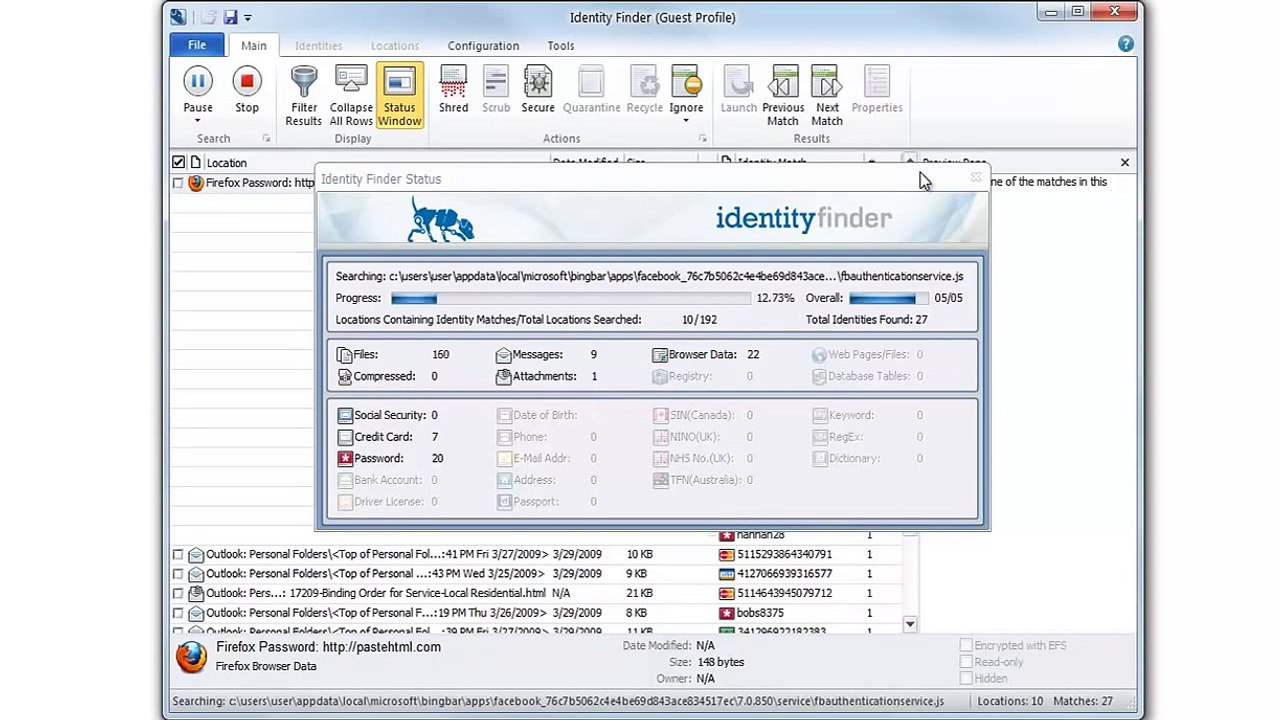
Task: Select the password match bobs8375
Action: 760,613
